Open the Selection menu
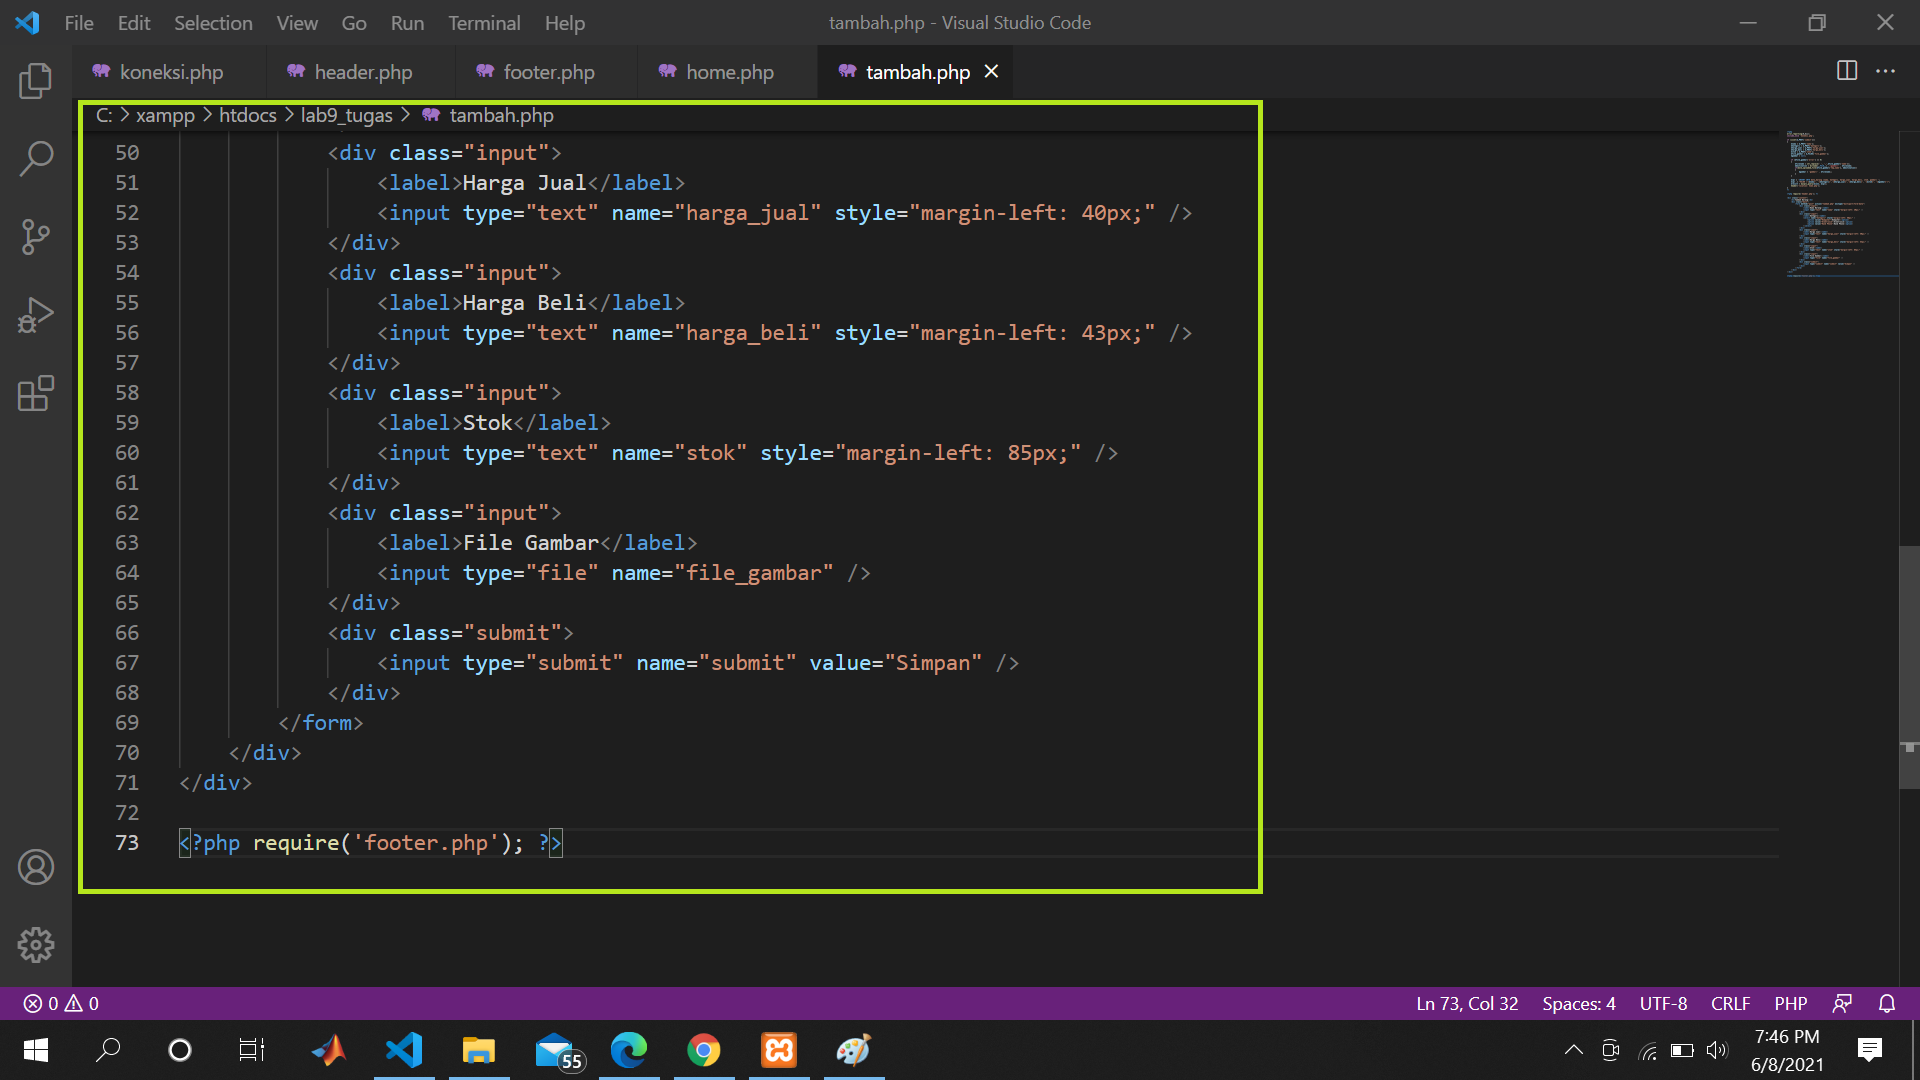 (213, 22)
